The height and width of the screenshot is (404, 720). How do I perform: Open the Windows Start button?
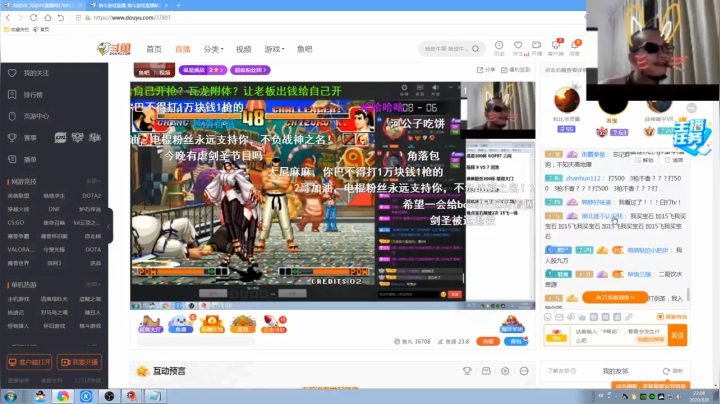click(x=10, y=396)
